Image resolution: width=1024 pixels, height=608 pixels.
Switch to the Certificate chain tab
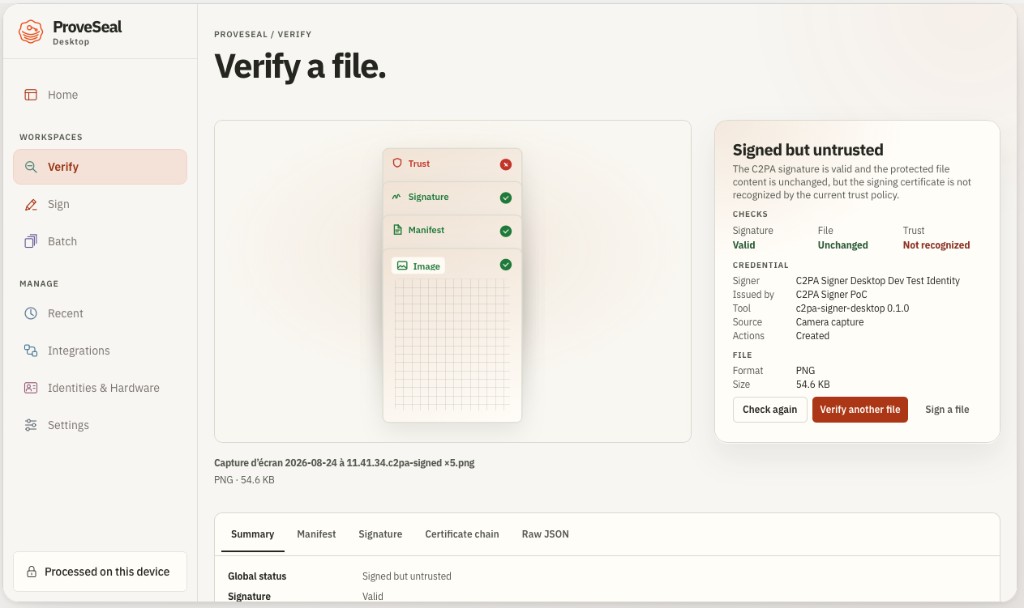pos(462,534)
